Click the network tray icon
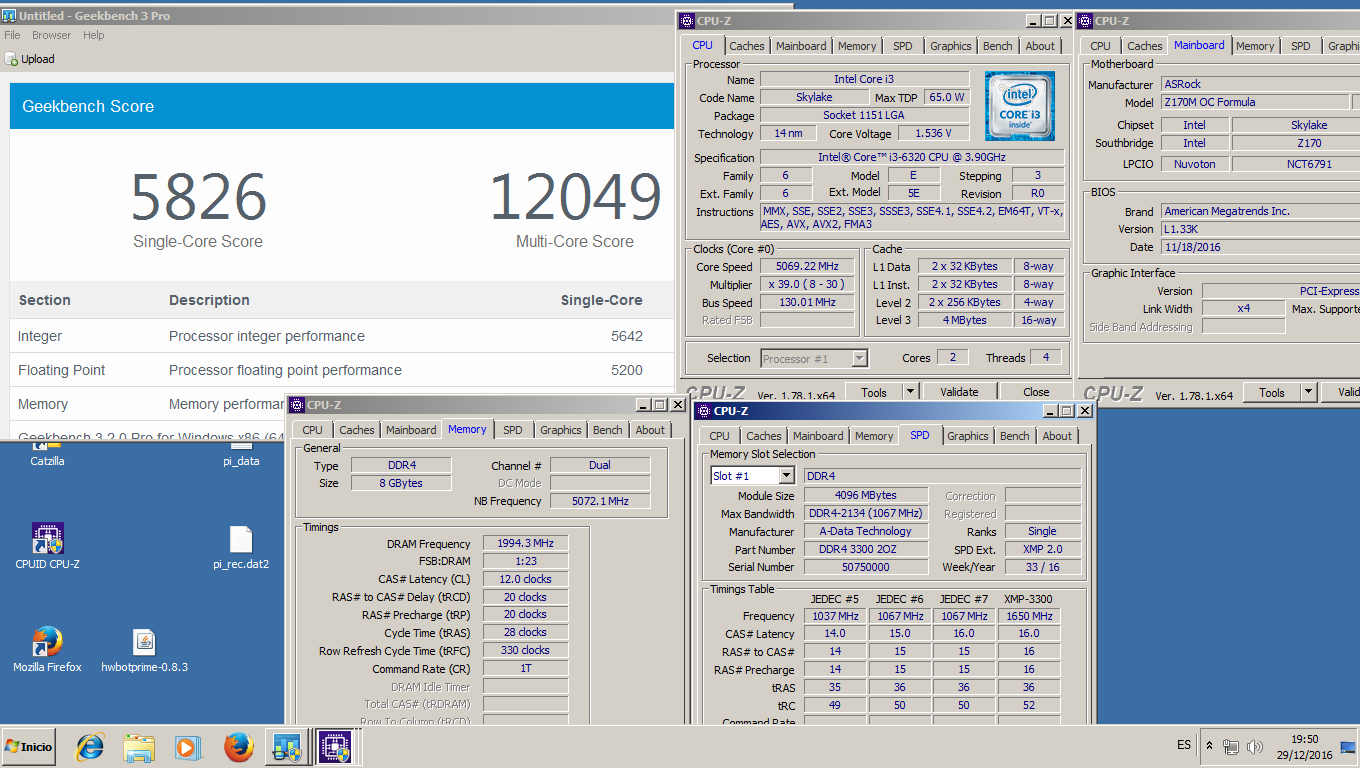The height and width of the screenshot is (768, 1360). pos(1231,746)
